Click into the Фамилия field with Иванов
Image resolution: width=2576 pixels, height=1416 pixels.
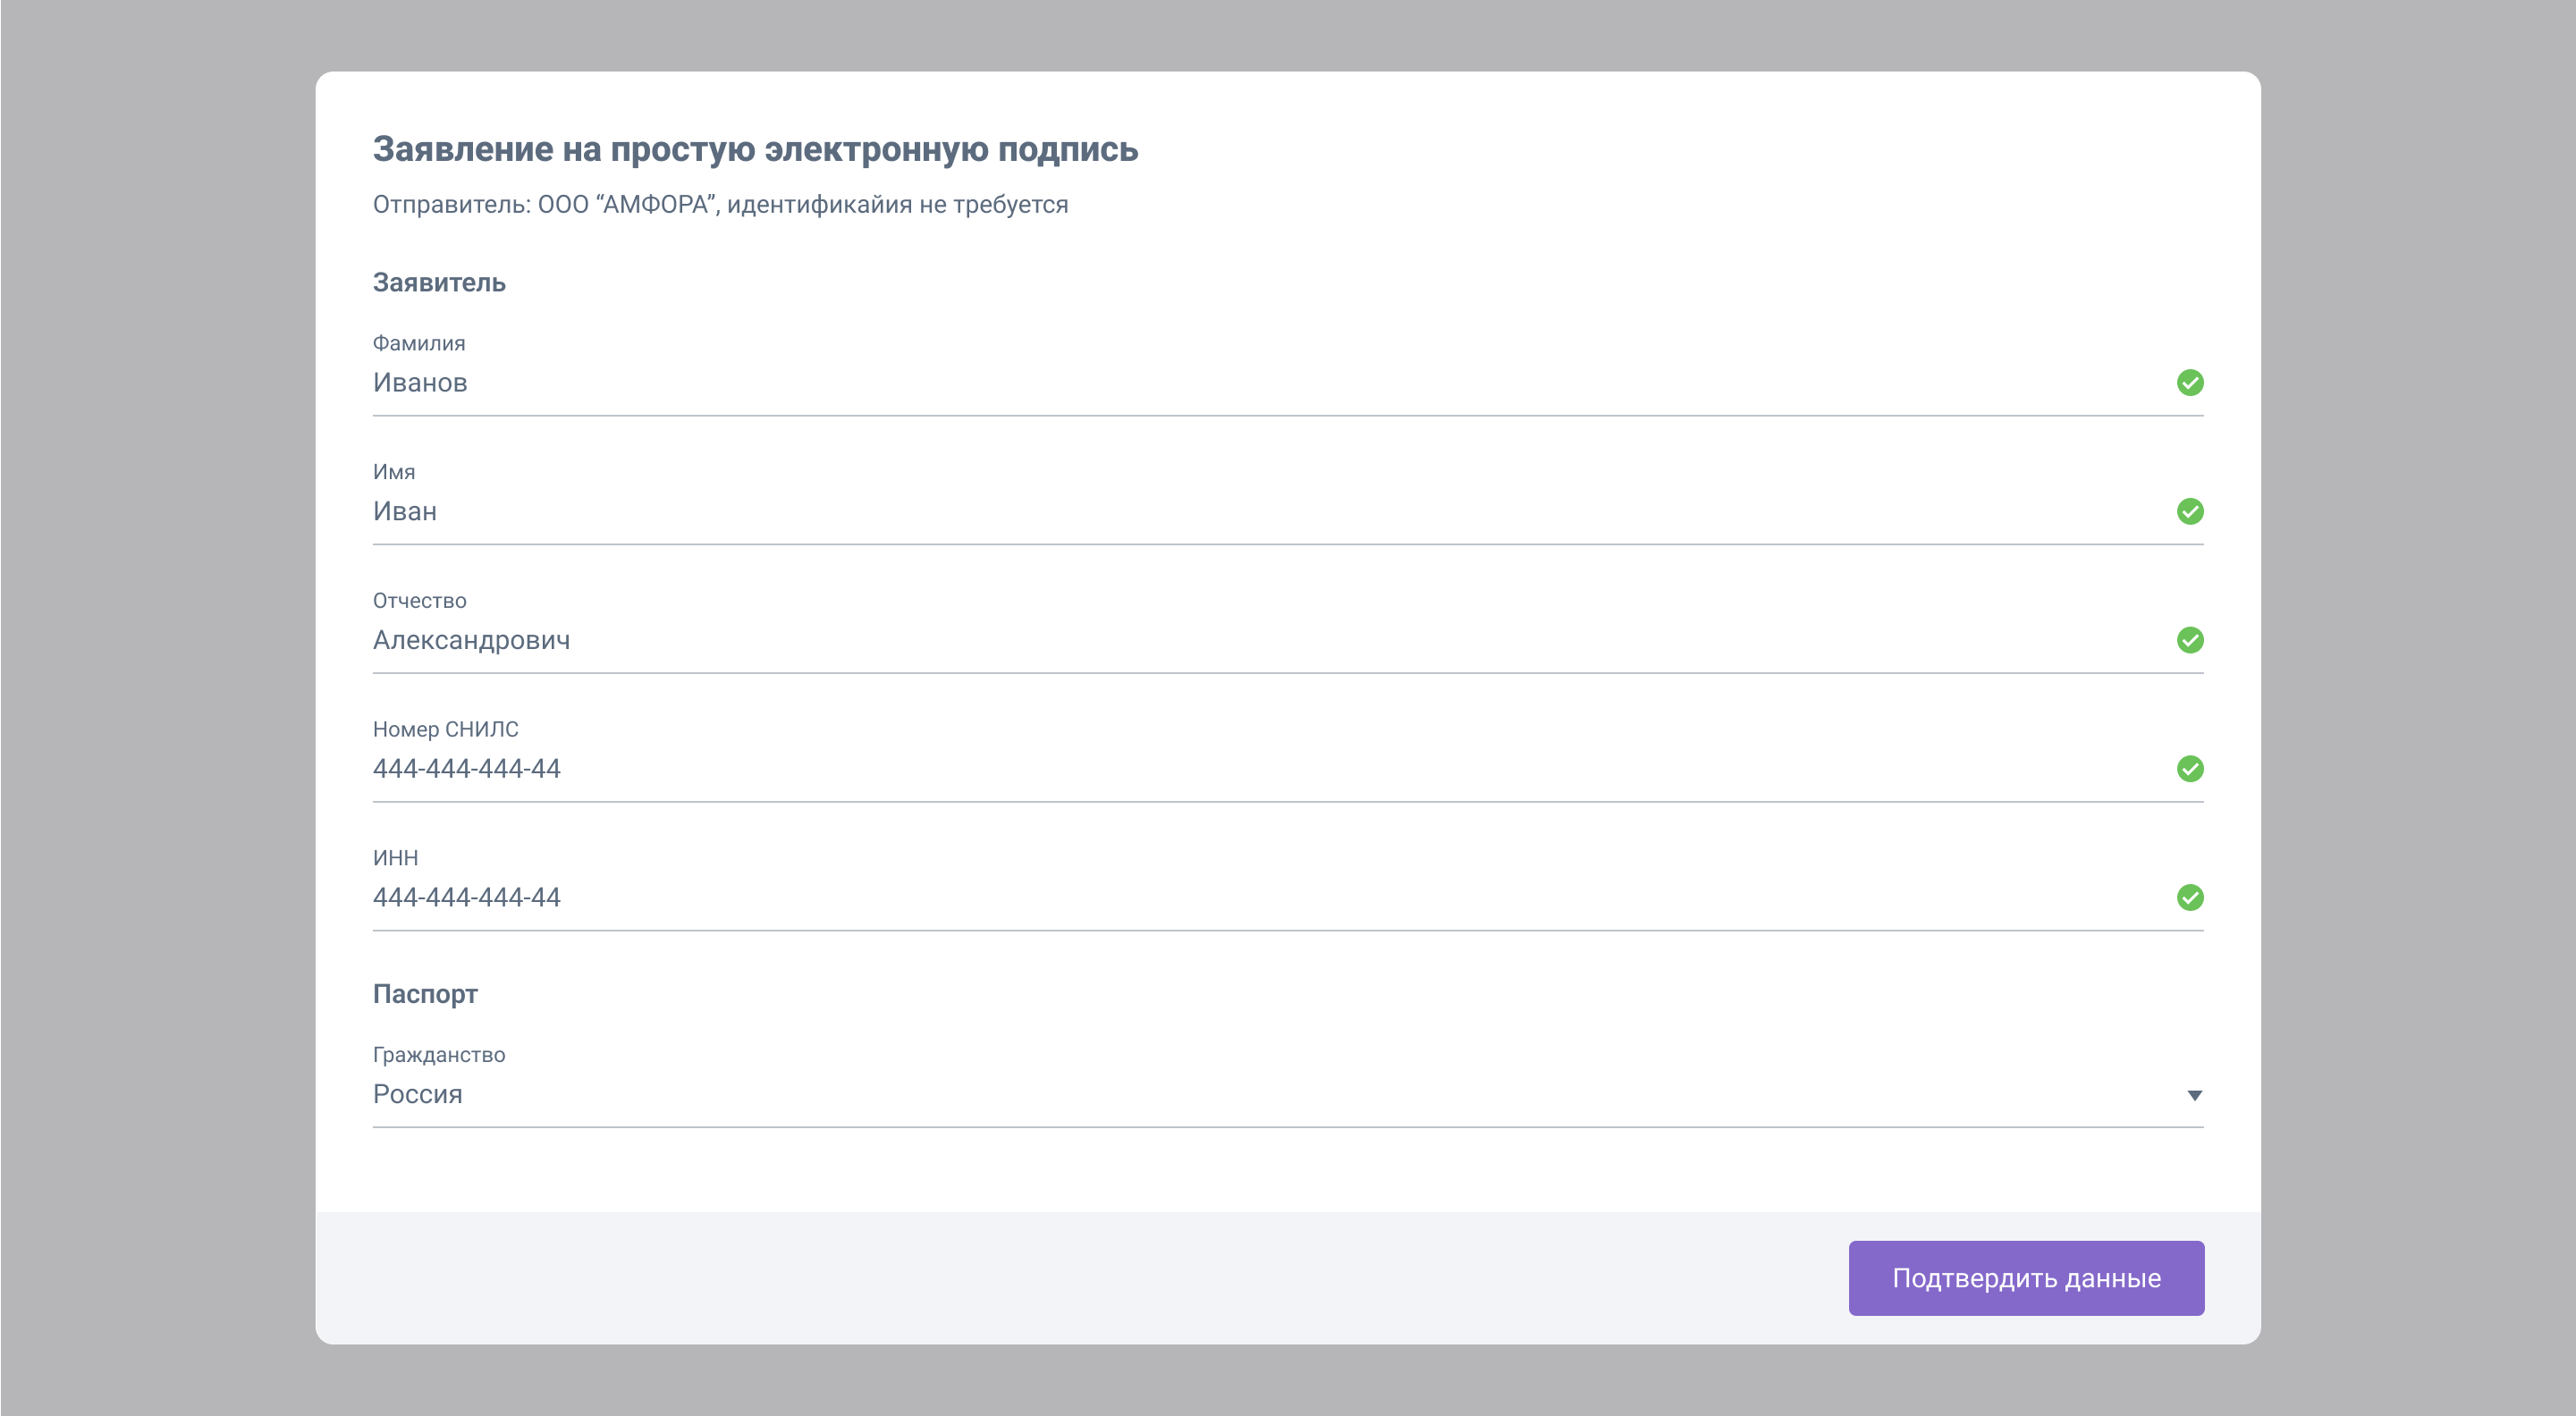coord(1200,383)
